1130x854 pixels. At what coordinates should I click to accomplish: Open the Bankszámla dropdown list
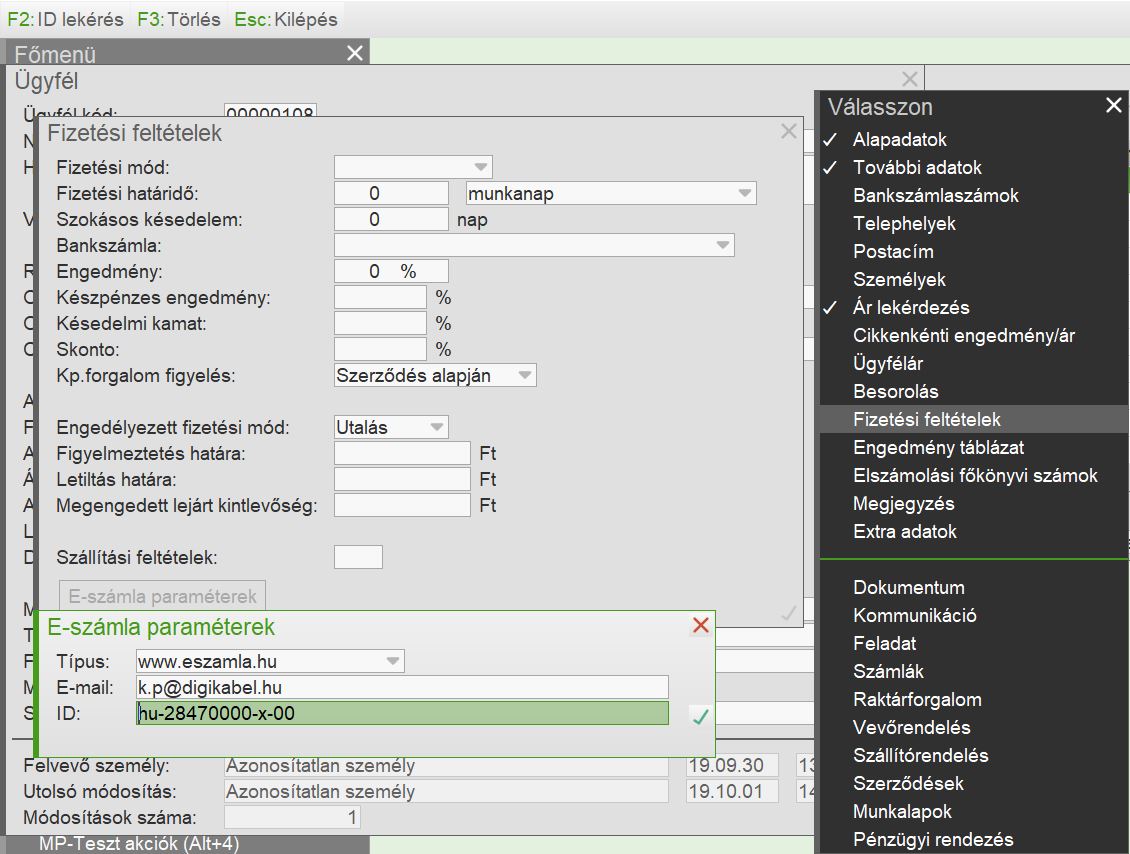coord(722,245)
